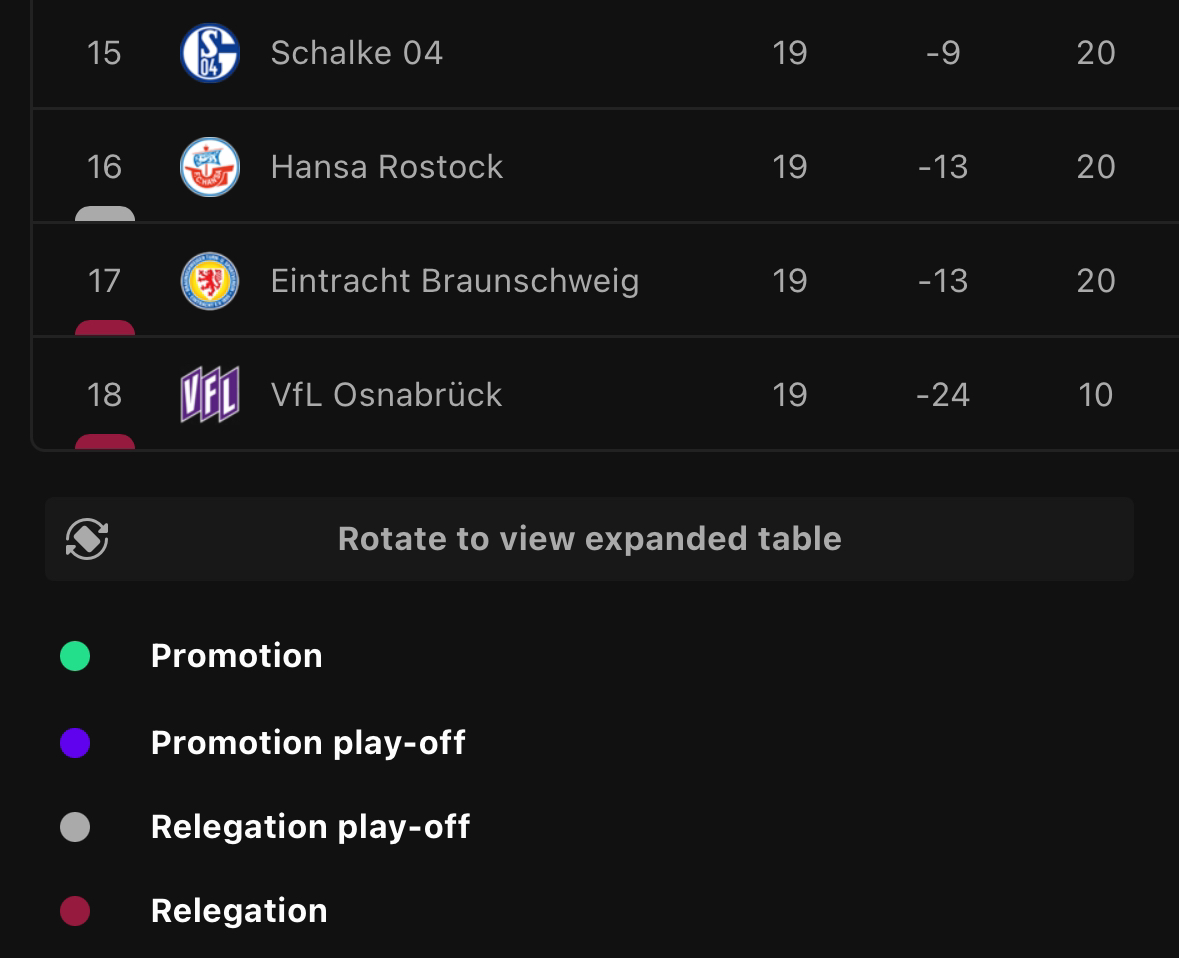Select the Relegation legend label
The width and height of the screenshot is (1179, 958).
coord(239,911)
